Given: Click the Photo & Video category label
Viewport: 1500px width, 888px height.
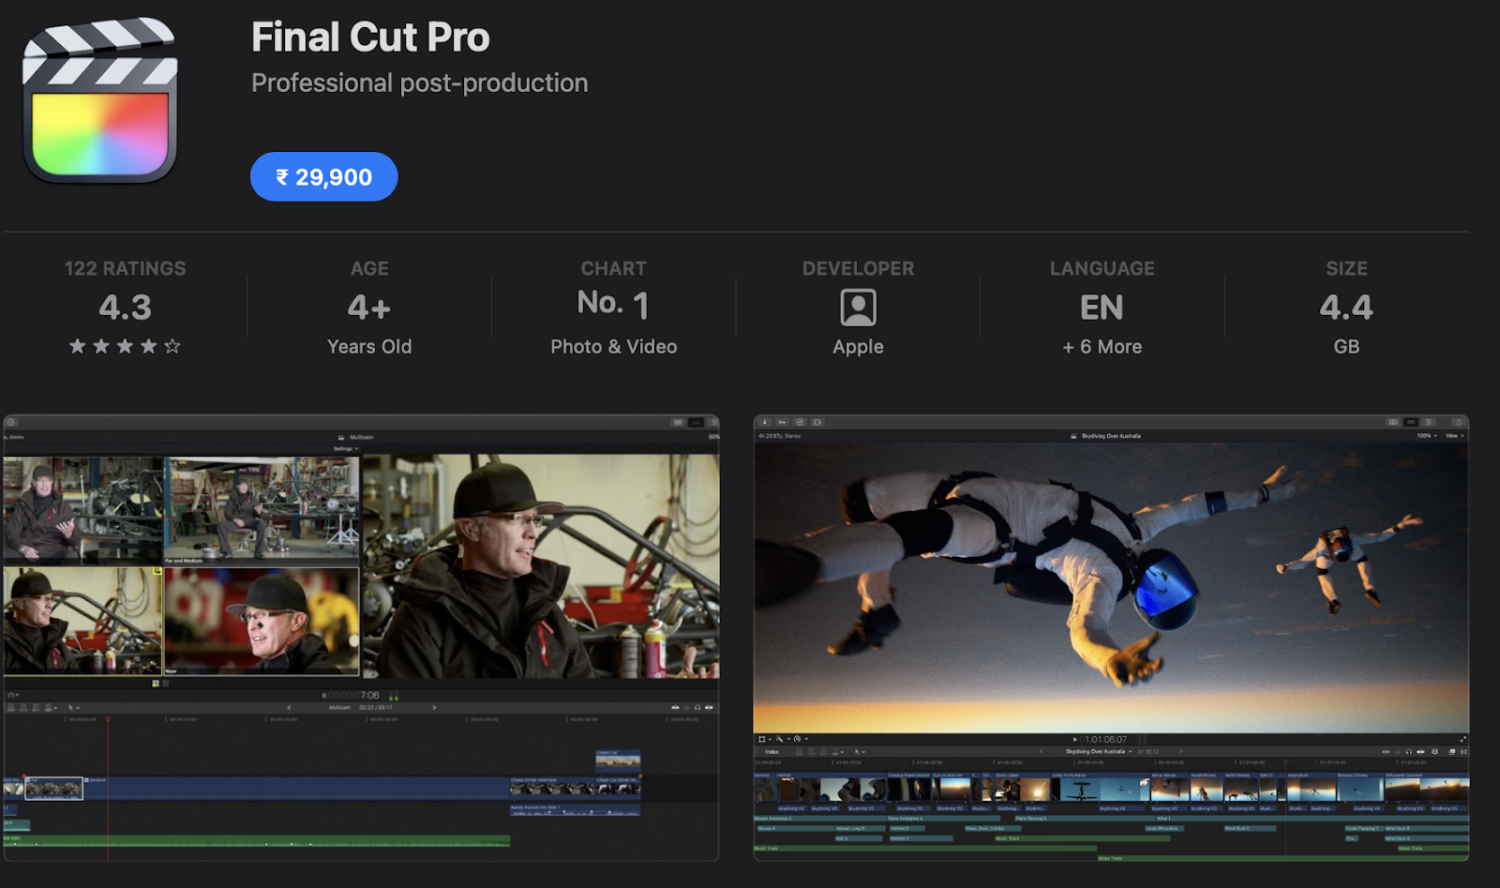Looking at the screenshot, I should coord(614,346).
